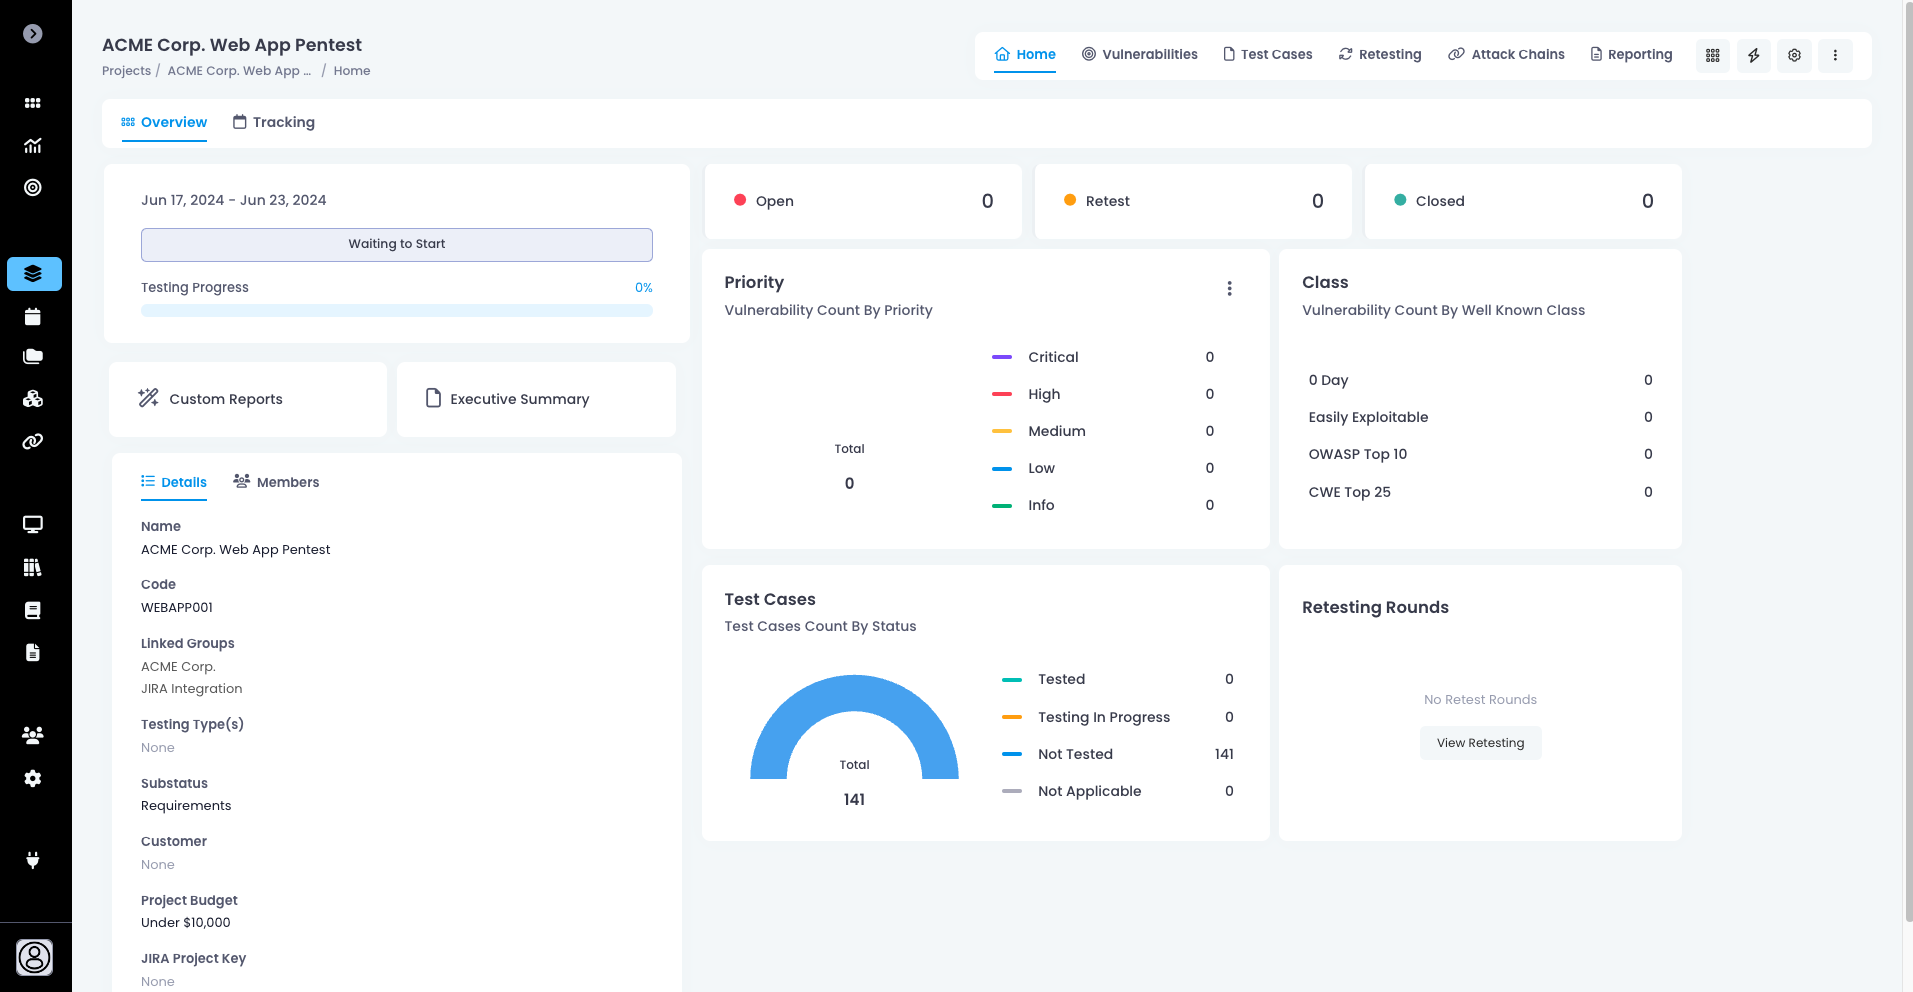Expand the left sidebar with the arrow button
1913x992 pixels.
33,34
